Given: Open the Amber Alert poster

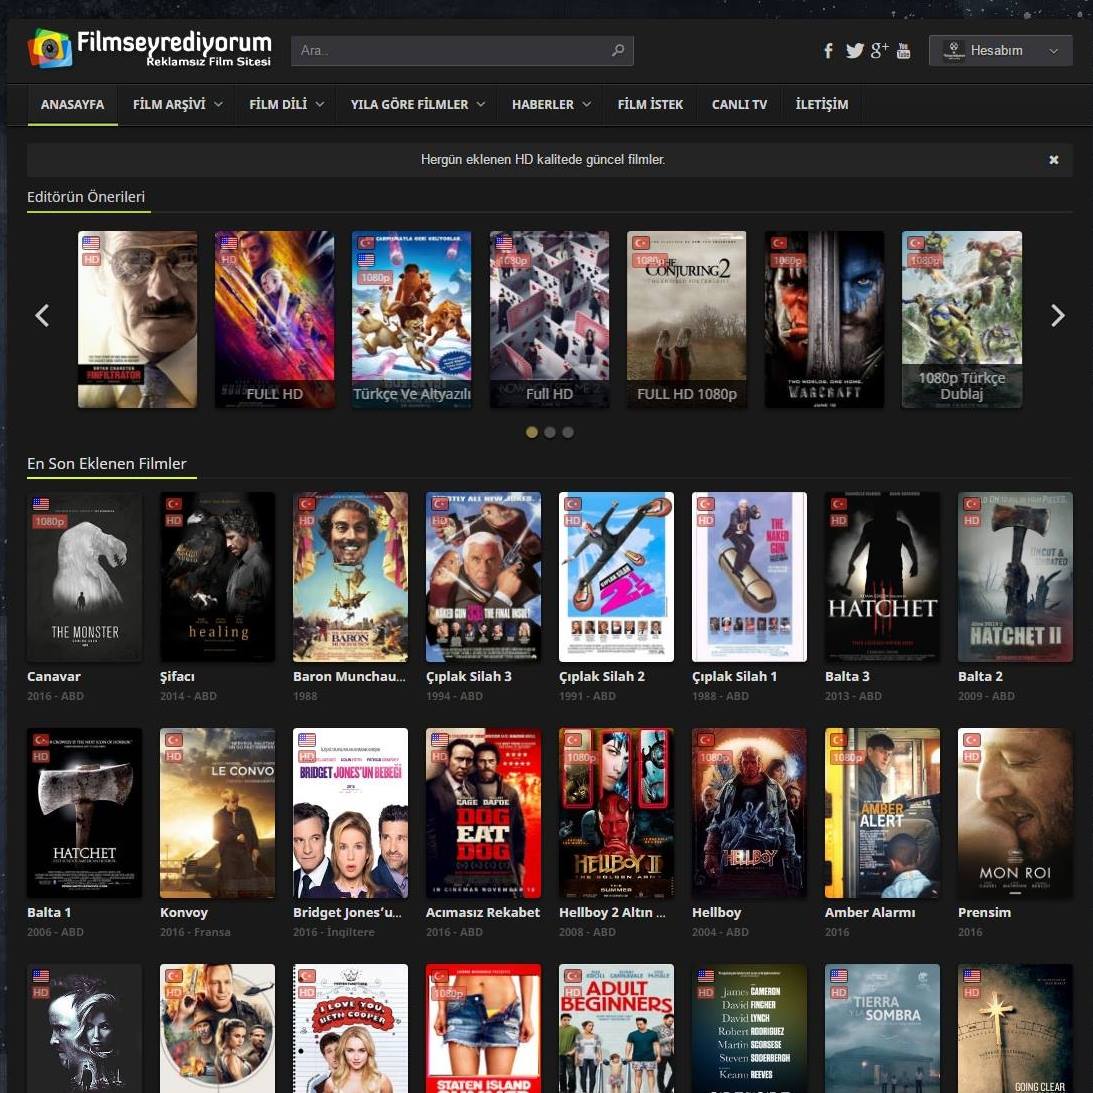Looking at the screenshot, I should click(882, 813).
